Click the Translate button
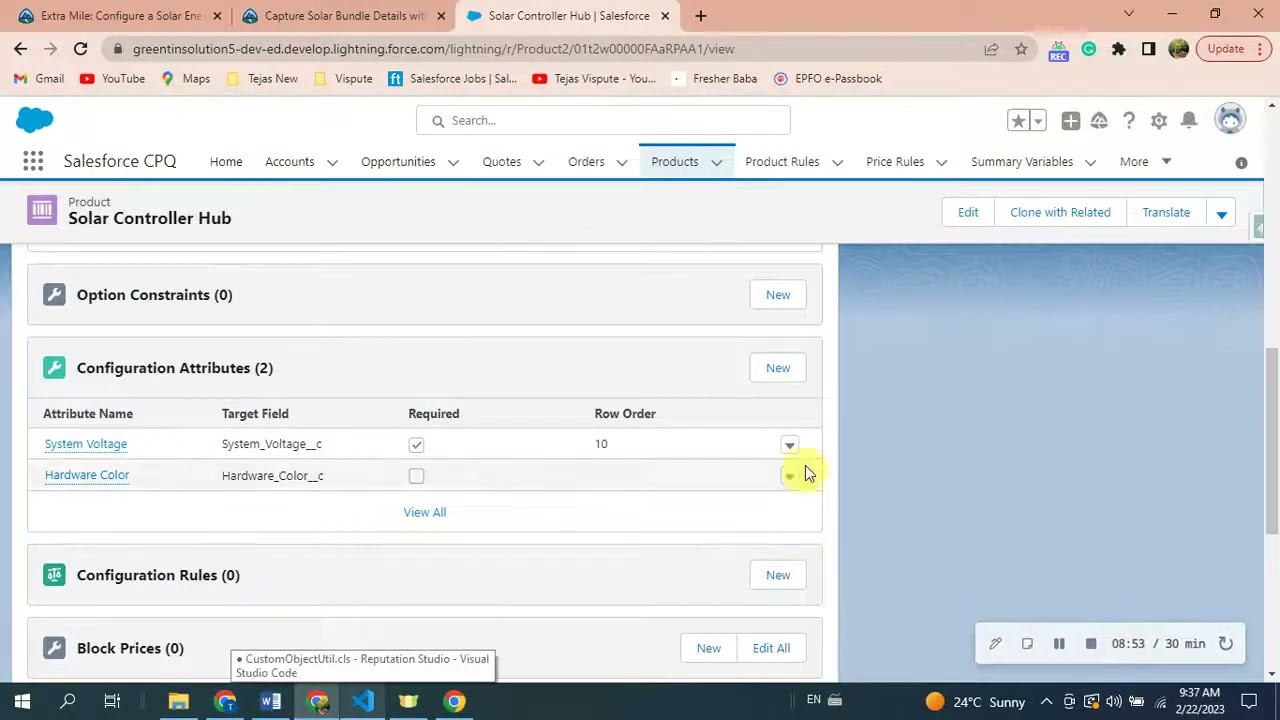 click(1166, 212)
